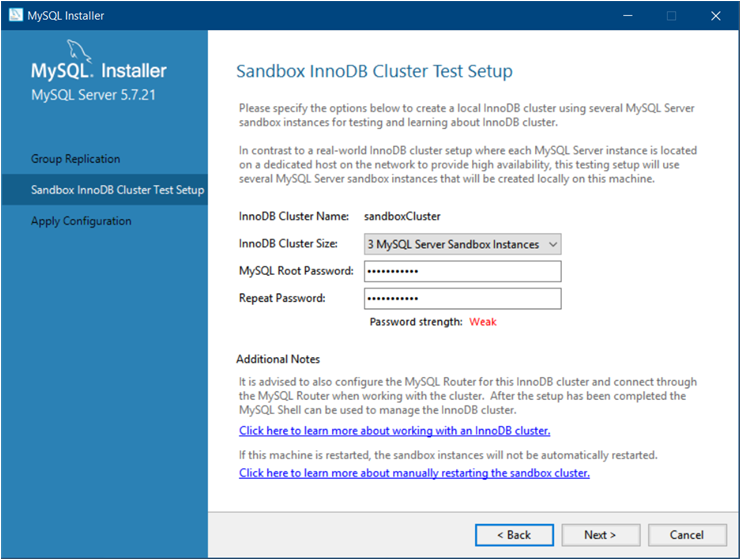The image size is (741, 560).
Task: Click the MySQL Installer title bar icon
Action: pos(16,15)
